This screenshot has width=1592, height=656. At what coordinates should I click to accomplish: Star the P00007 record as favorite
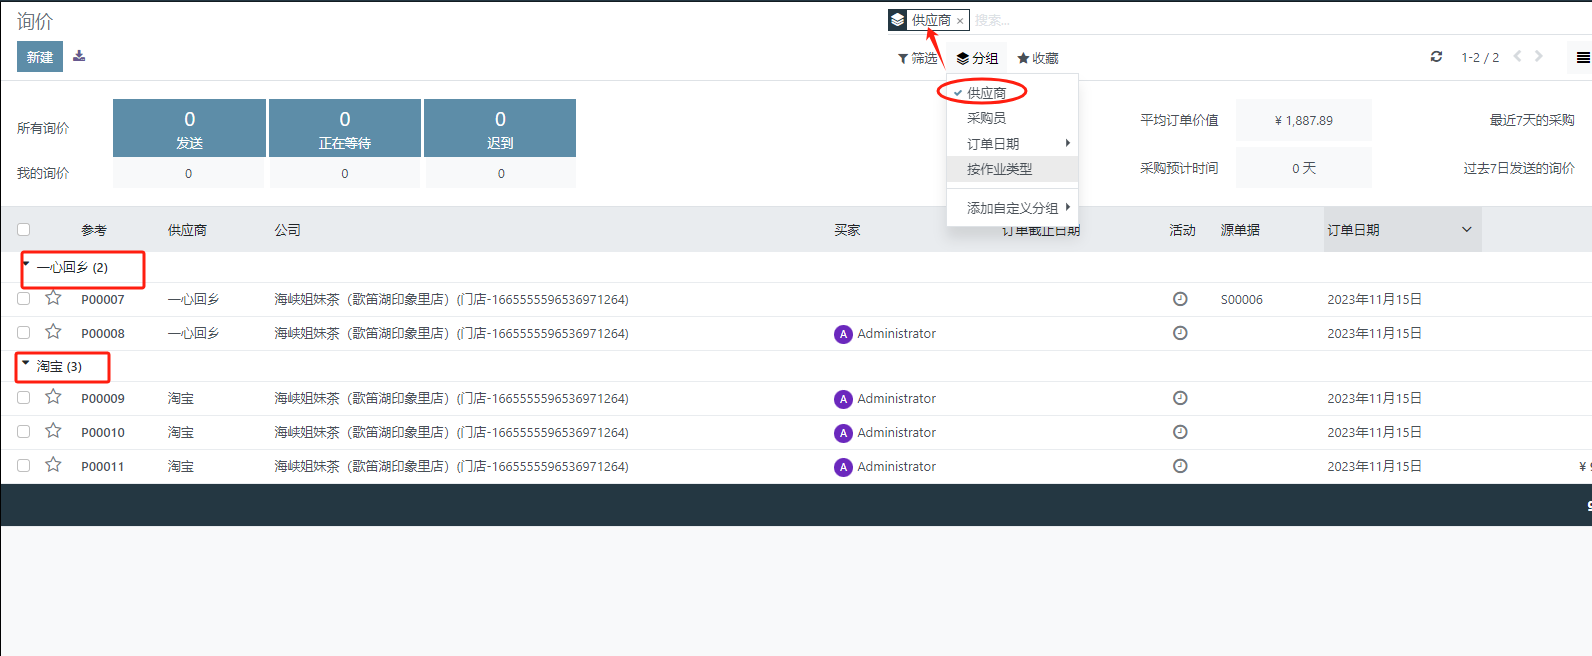[54, 298]
